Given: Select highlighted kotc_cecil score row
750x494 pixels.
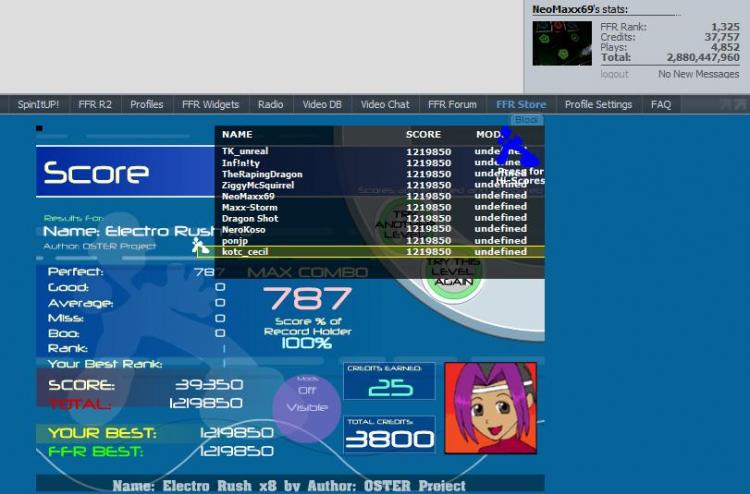Looking at the screenshot, I should [x=371, y=252].
